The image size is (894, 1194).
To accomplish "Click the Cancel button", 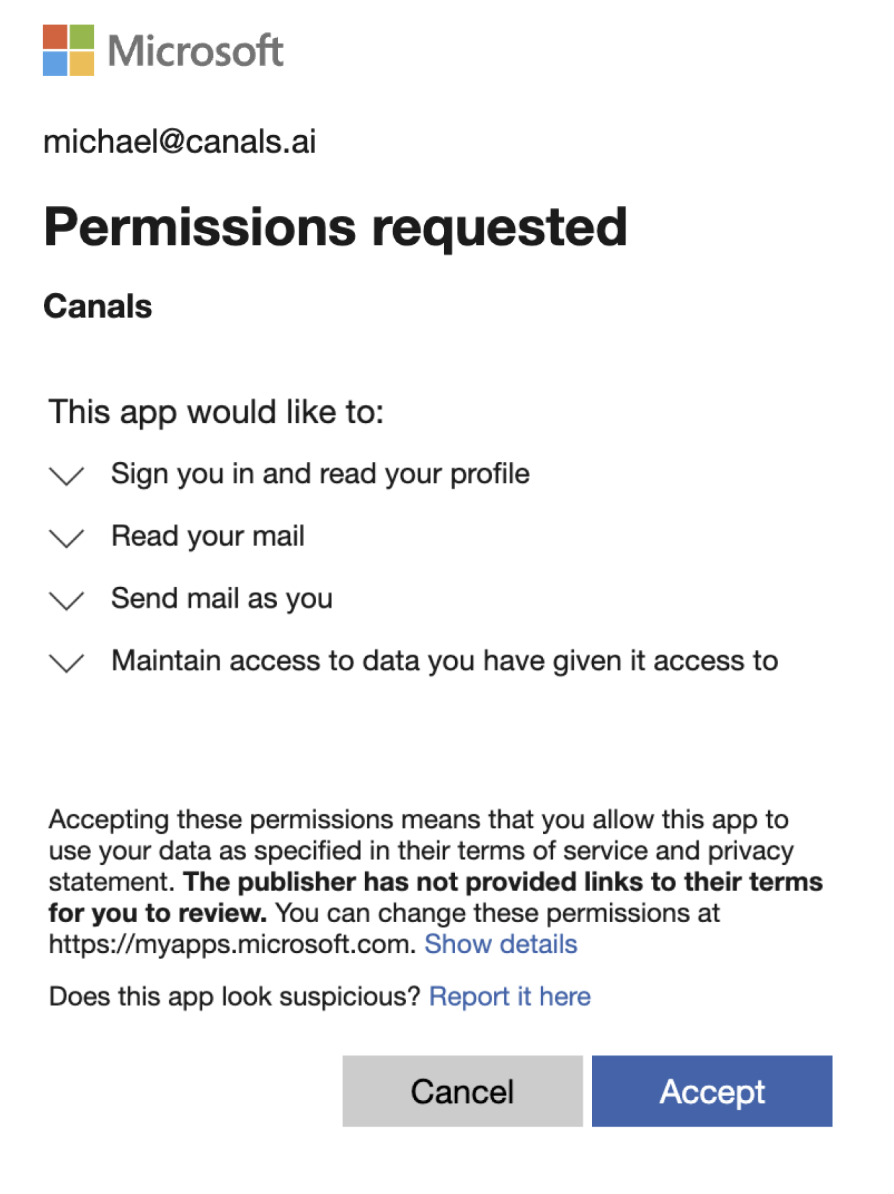I will click(x=462, y=1091).
